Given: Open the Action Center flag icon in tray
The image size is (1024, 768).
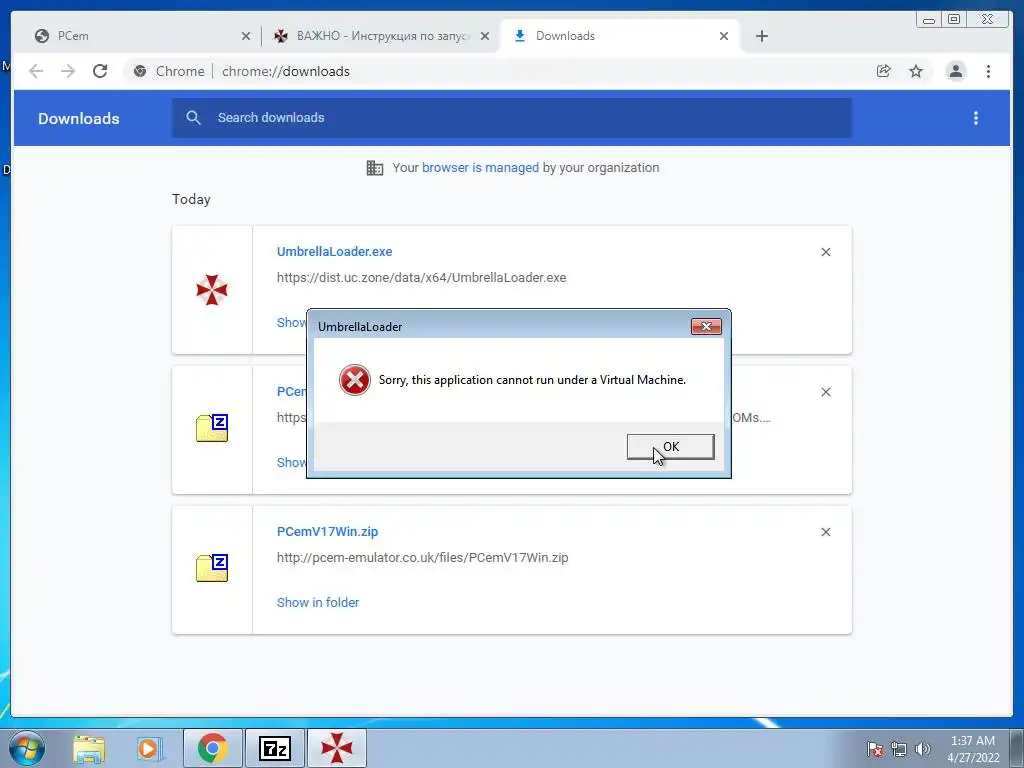Looking at the screenshot, I should pyautogui.click(x=874, y=749).
